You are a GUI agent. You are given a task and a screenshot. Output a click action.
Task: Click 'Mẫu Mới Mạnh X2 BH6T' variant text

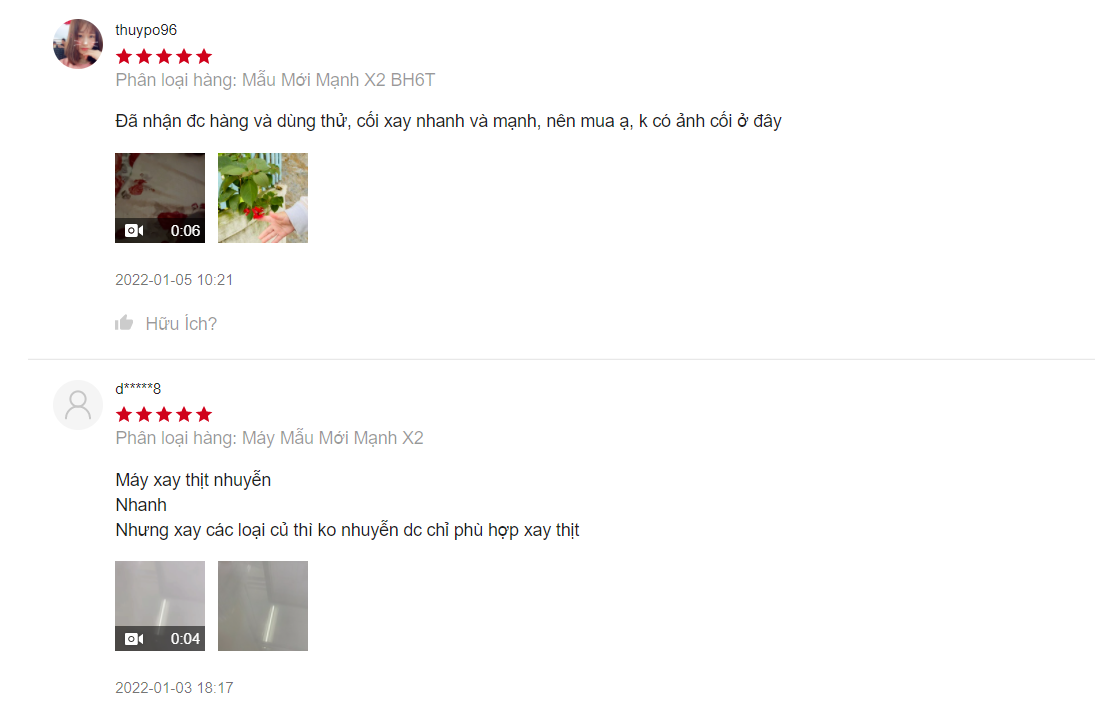click(338, 80)
